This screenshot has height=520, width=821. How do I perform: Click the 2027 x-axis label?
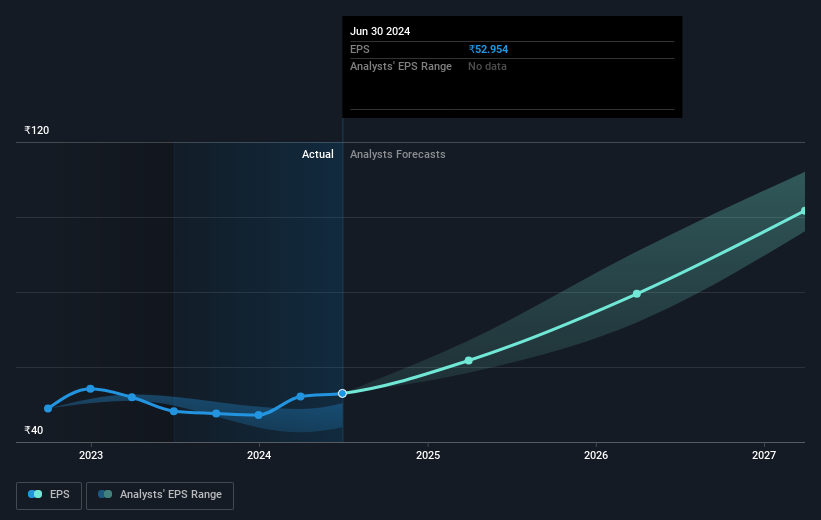click(764, 455)
